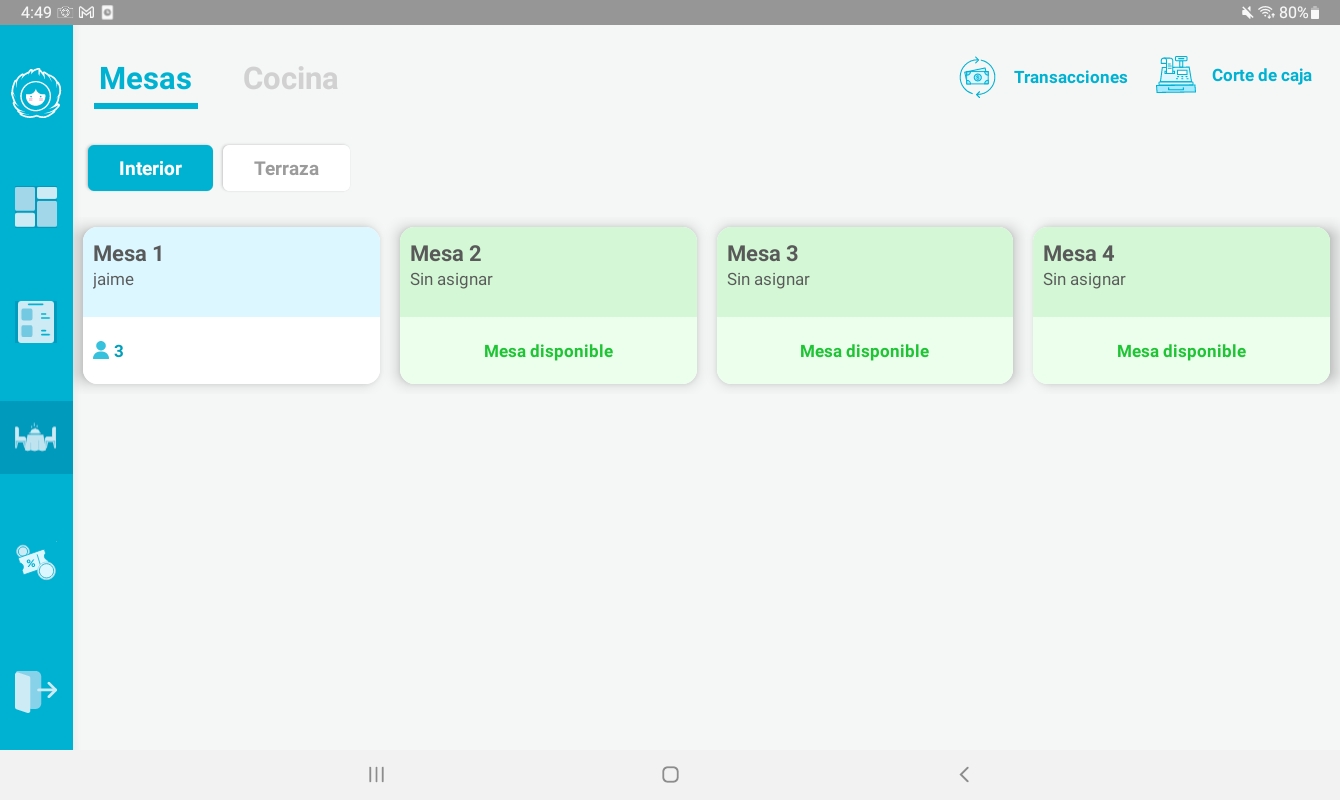Click the cash register icon
This screenshot has height=800, width=1340.
1176,76
